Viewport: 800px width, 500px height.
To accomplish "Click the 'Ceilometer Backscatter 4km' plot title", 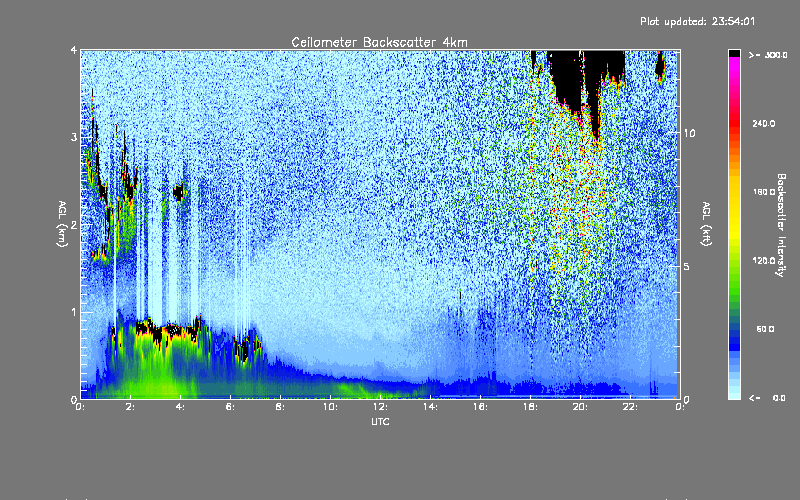I will 379,42.
